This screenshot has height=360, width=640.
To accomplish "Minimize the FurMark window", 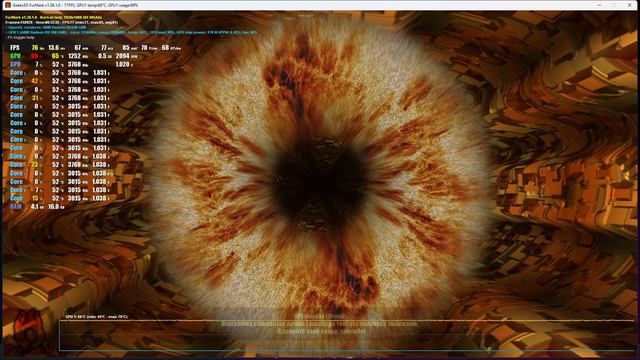I will click(599, 5).
